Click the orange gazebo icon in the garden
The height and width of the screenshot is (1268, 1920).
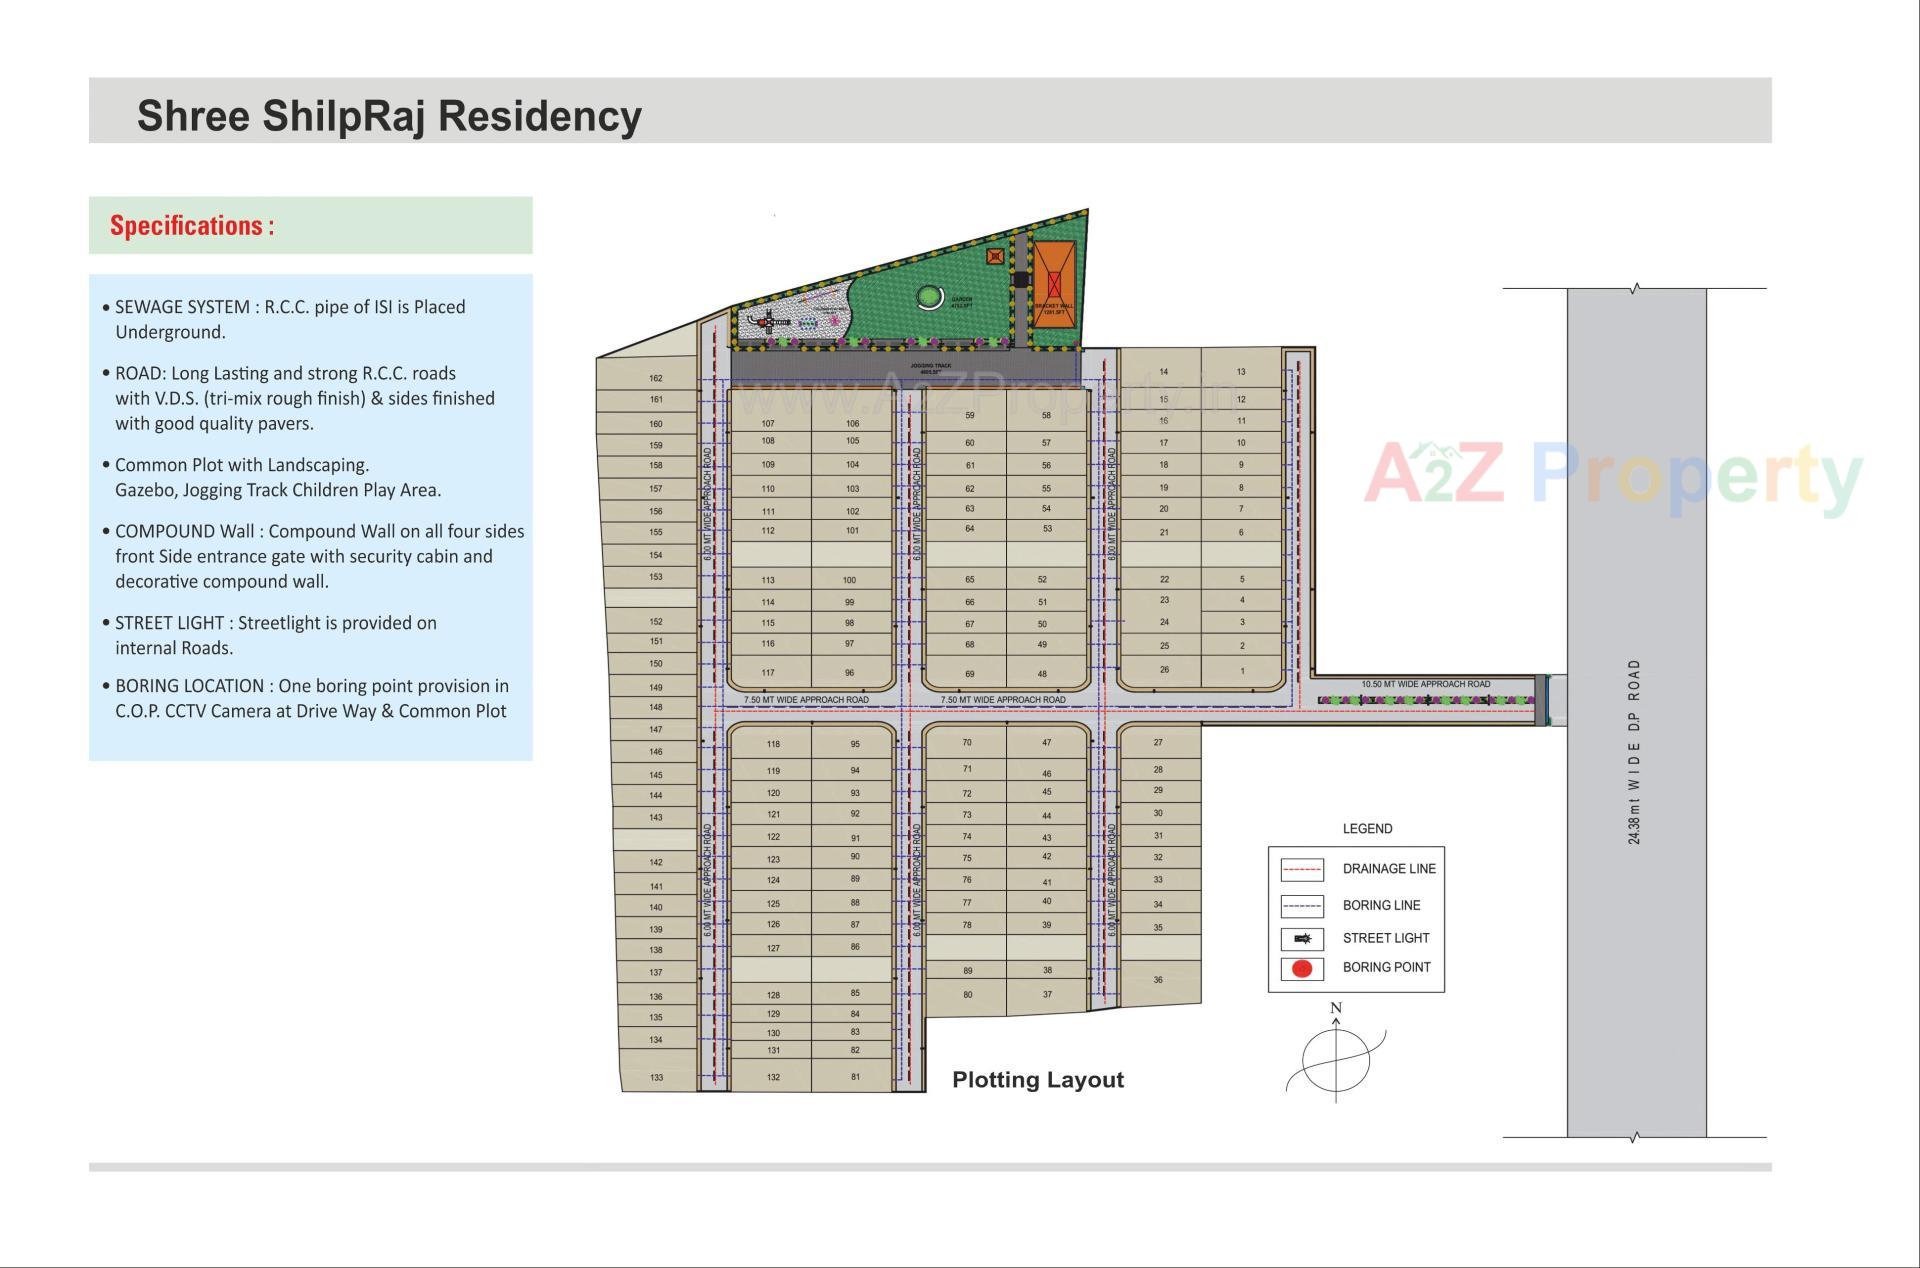pyautogui.click(x=995, y=256)
